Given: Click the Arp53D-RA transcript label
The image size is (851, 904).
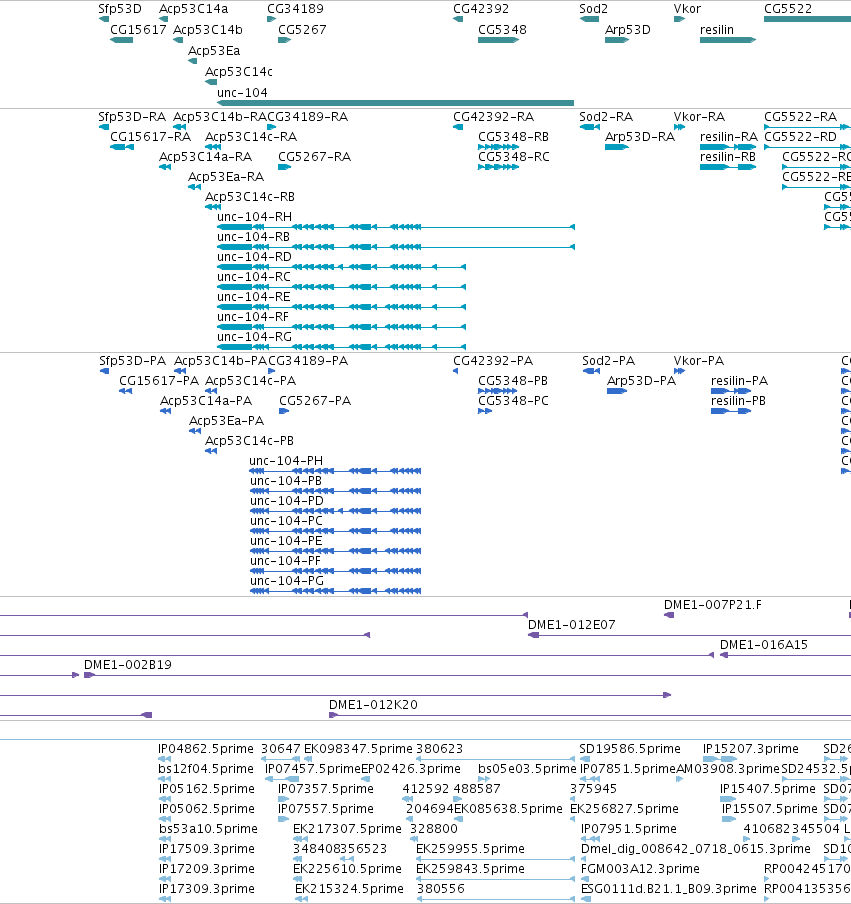Looking at the screenshot, I should (x=639, y=137).
